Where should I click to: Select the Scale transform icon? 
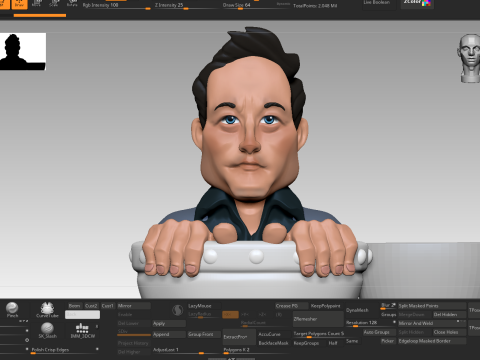54,4
